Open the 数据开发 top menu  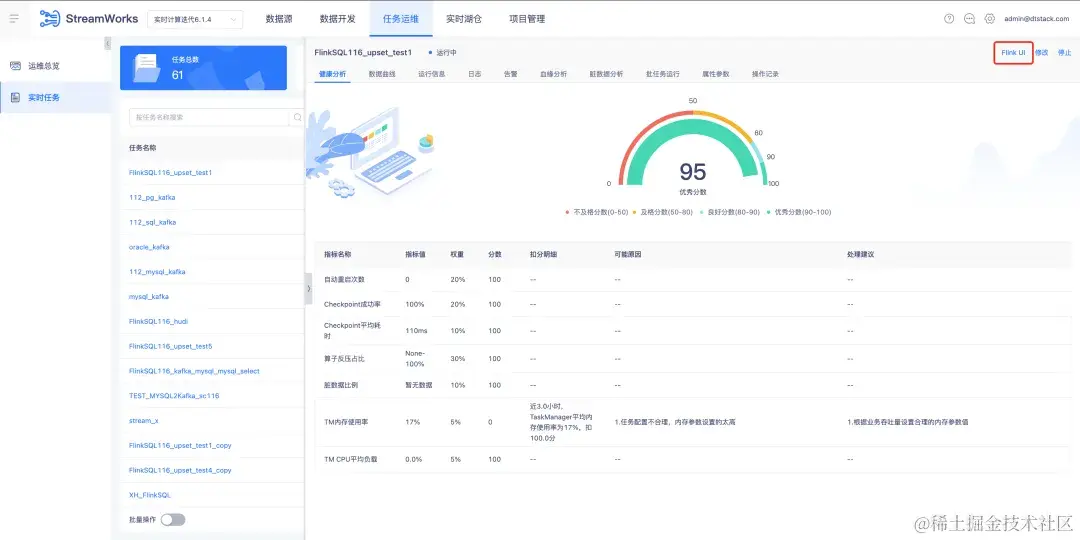[338, 19]
